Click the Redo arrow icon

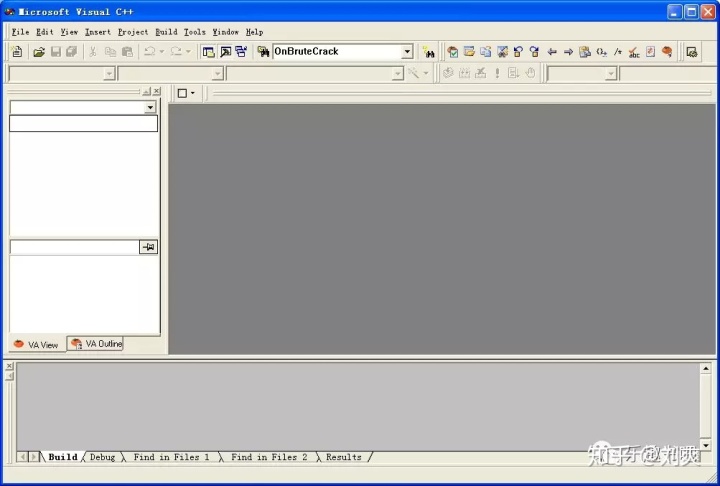(176, 51)
